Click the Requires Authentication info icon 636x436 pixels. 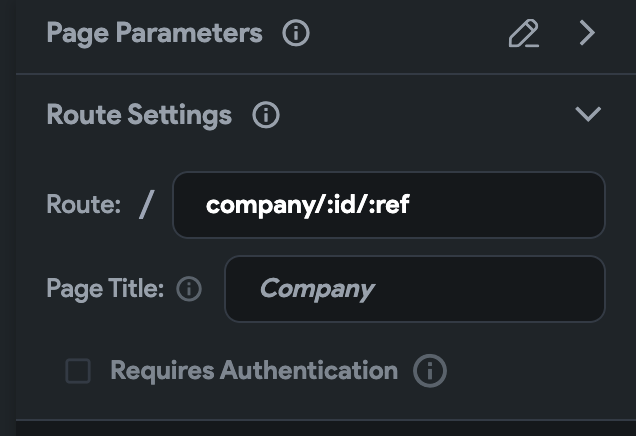430,371
